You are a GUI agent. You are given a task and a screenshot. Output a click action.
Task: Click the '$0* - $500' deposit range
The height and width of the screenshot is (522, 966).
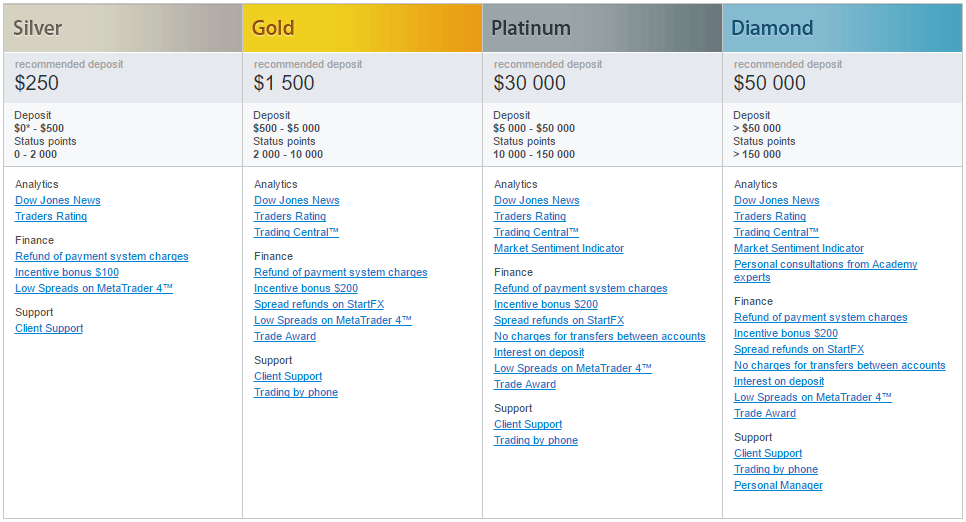pos(39,128)
